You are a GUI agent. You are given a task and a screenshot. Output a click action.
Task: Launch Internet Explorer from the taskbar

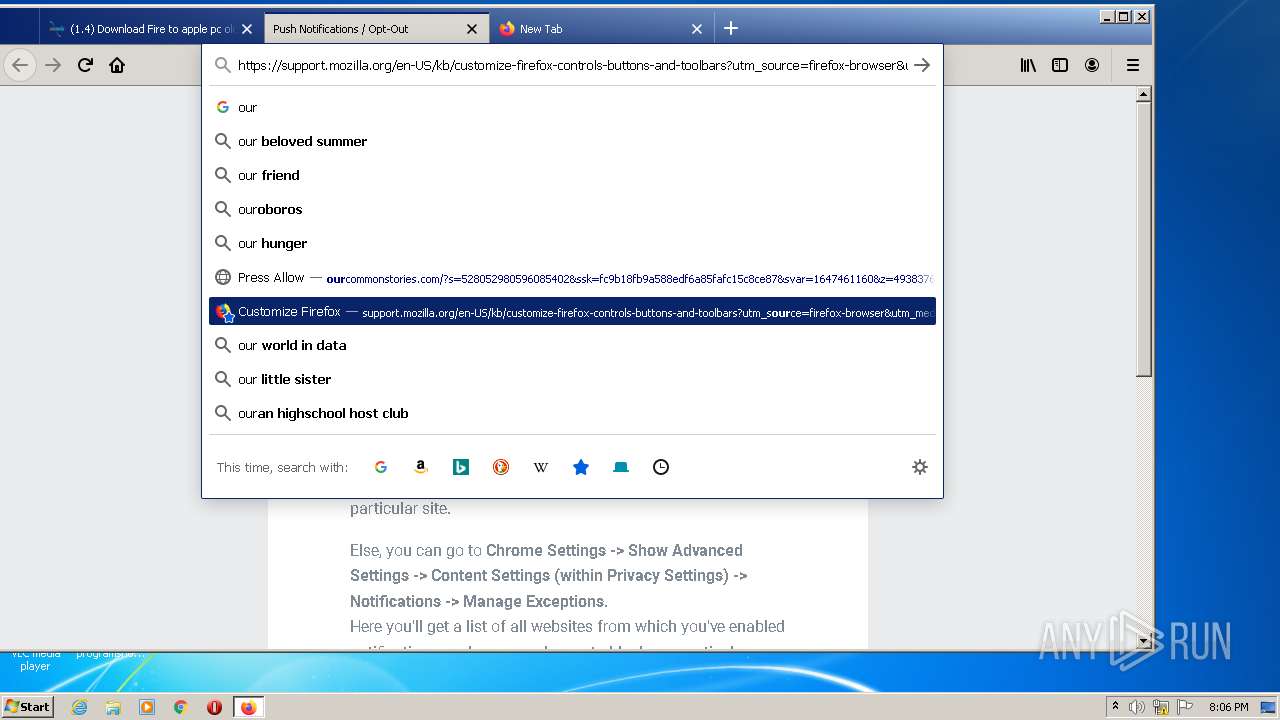coord(79,707)
